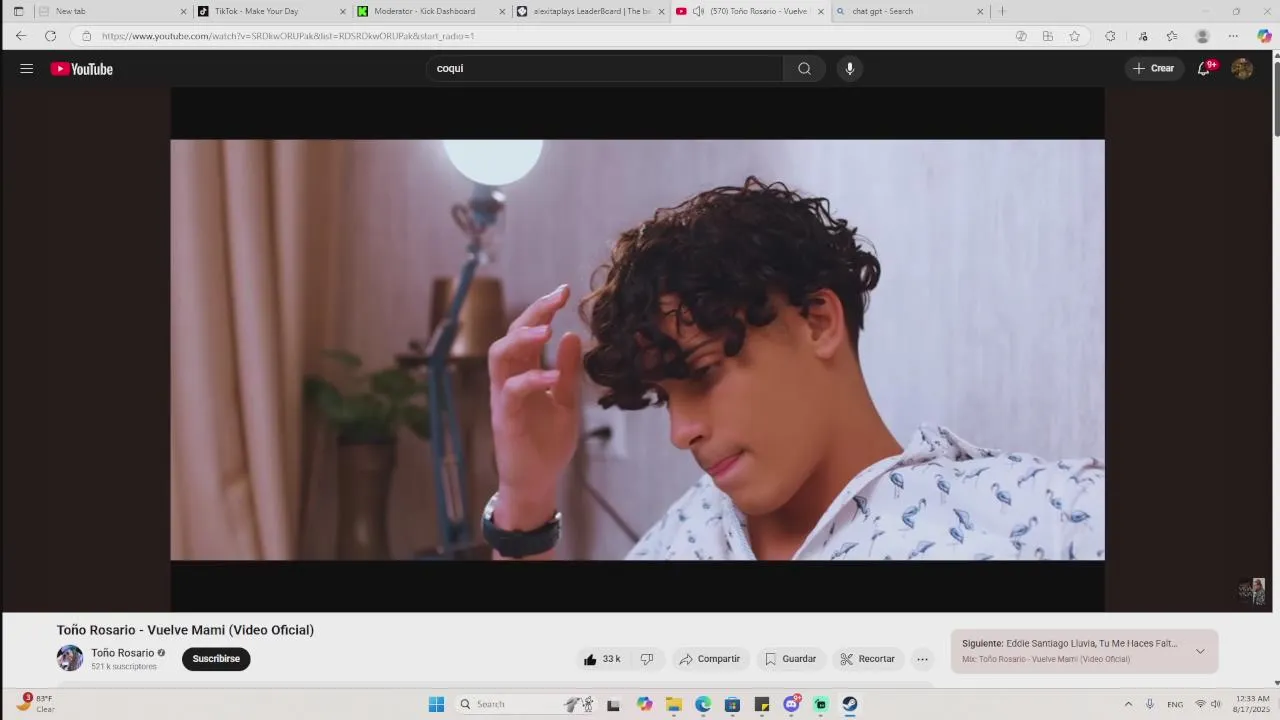Save video with Guardar button
Viewport: 1280px width, 720px height.
click(x=791, y=659)
